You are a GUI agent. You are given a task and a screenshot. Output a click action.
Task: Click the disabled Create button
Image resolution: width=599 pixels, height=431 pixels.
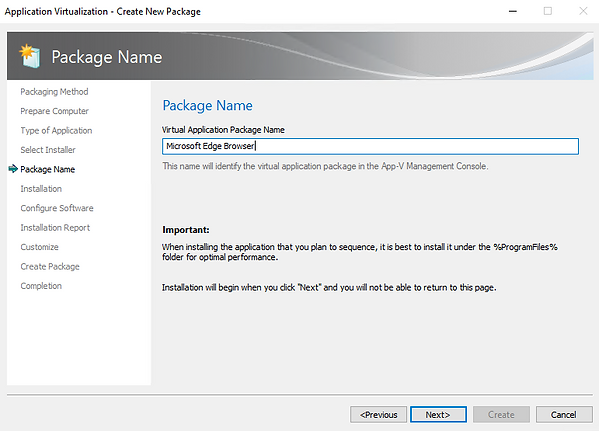coord(501,415)
